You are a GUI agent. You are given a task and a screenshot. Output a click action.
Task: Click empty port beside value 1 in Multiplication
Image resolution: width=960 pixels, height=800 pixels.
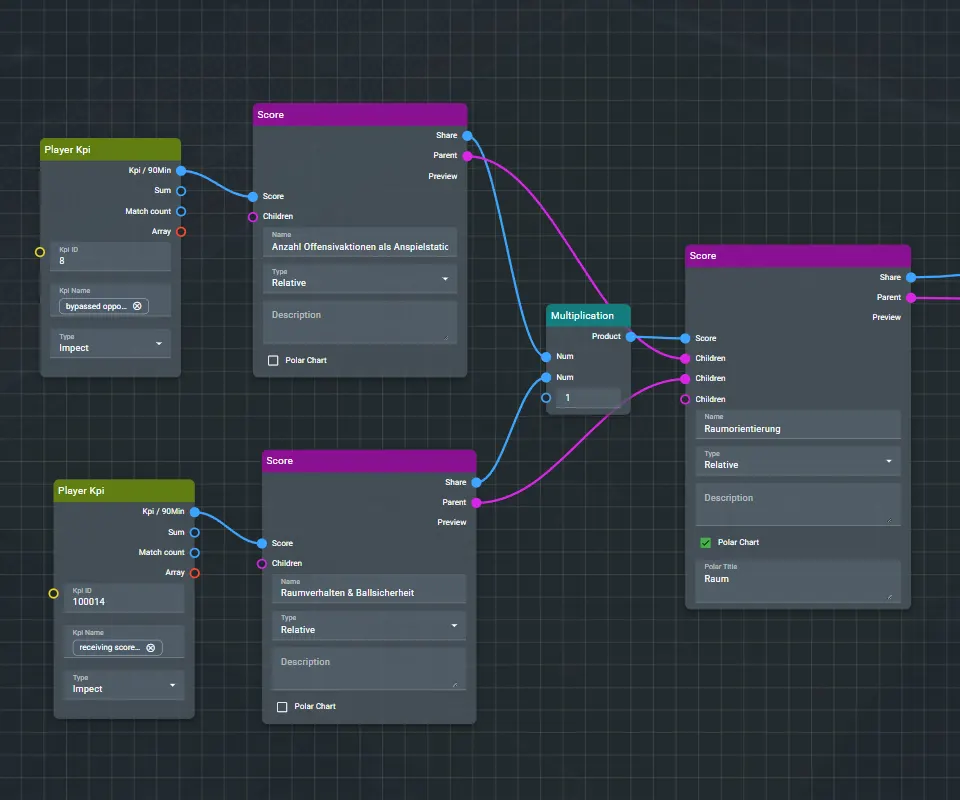pos(546,398)
